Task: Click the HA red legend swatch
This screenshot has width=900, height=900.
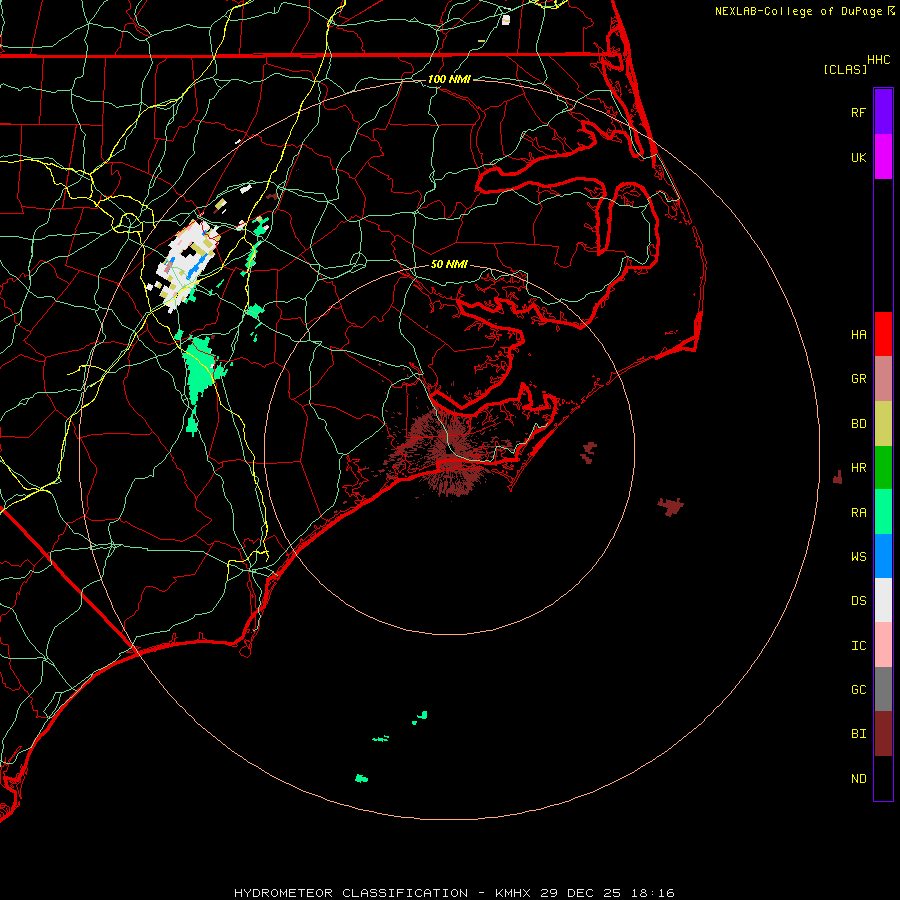Action: coord(883,334)
